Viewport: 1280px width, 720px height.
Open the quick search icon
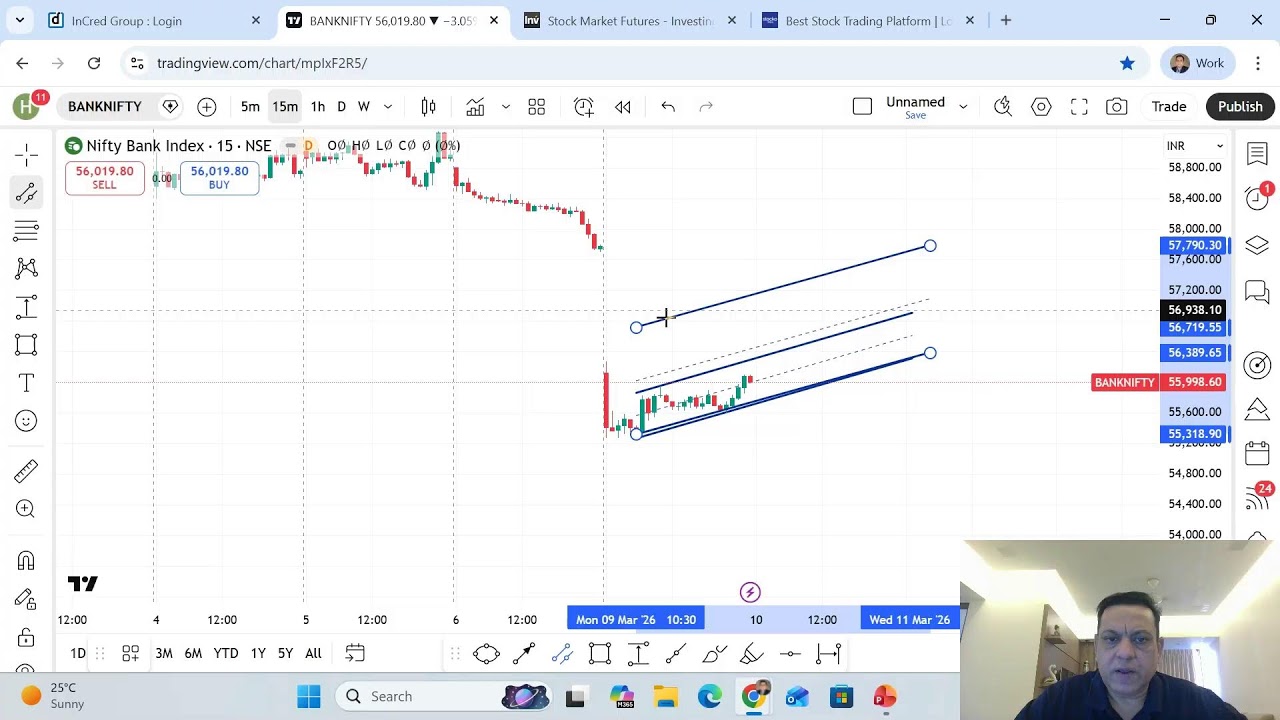coord(1003,107)
